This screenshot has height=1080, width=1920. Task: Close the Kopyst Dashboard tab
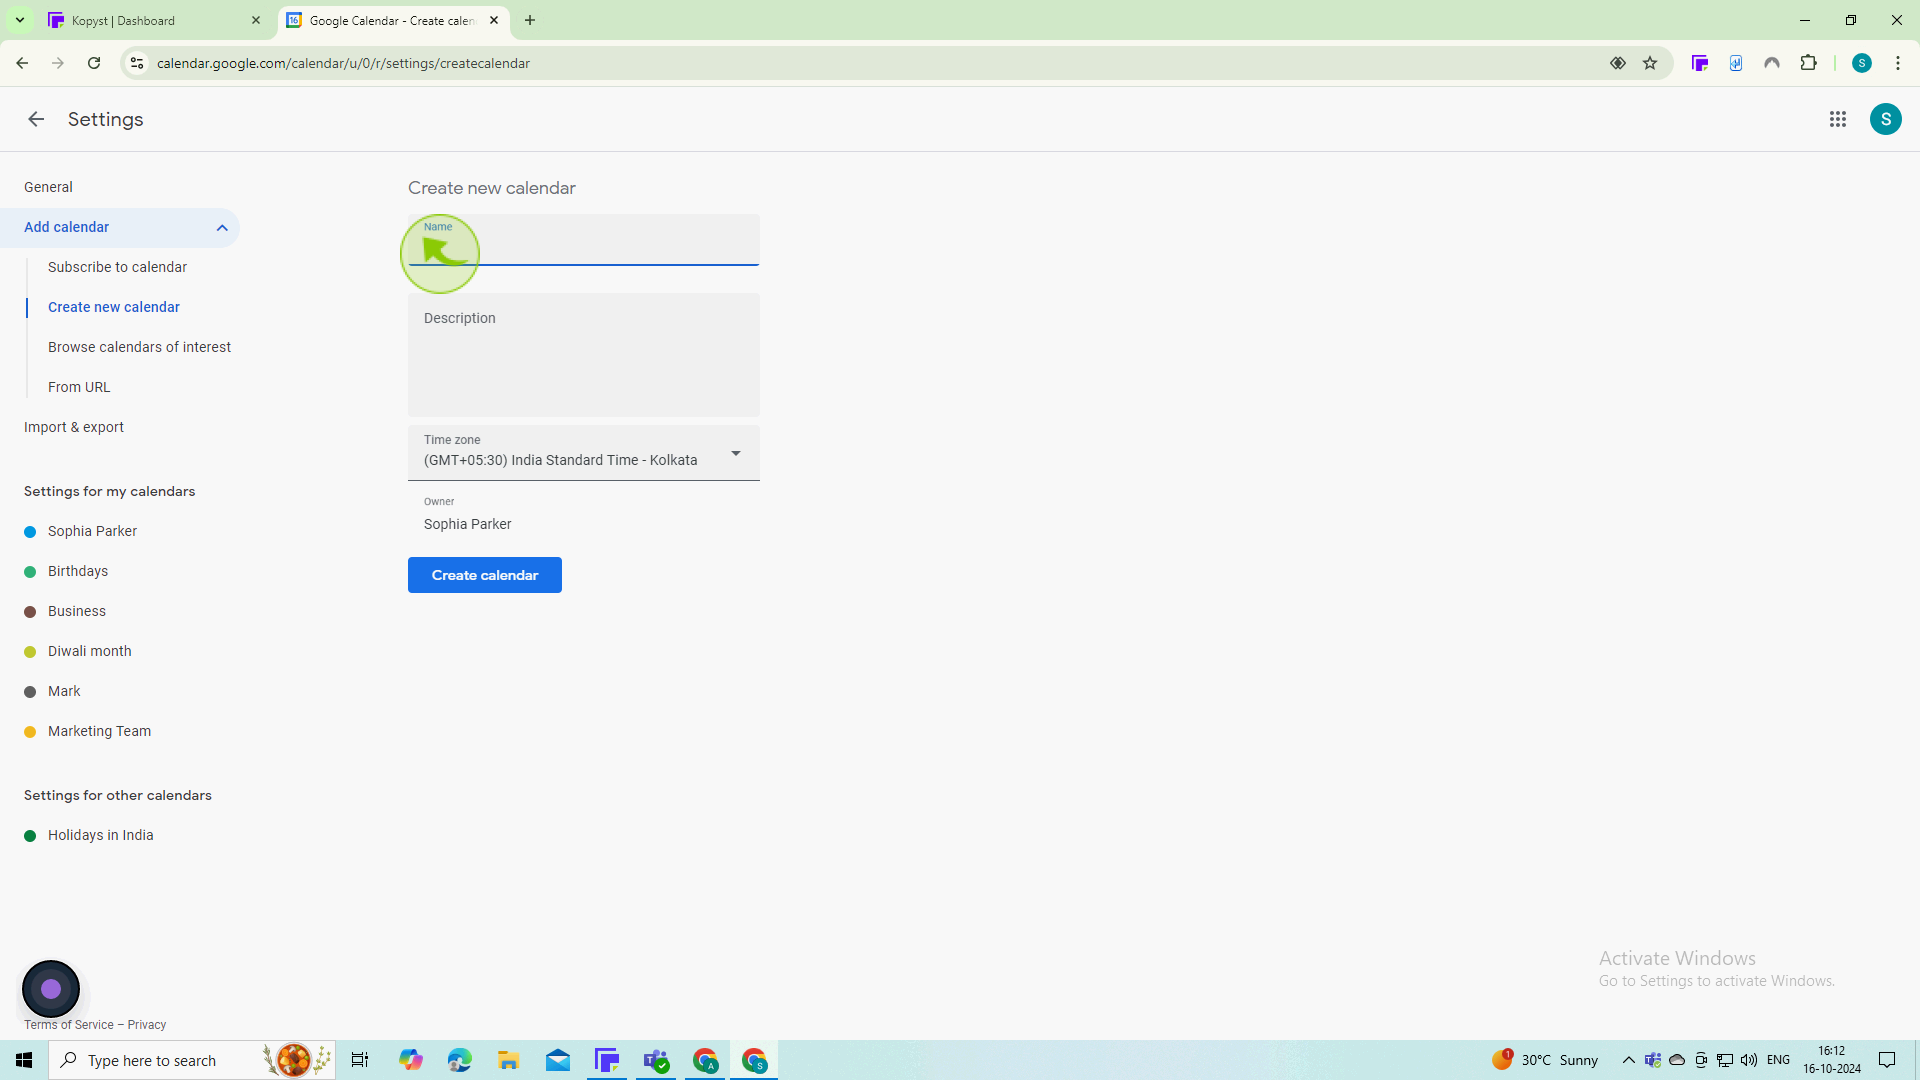[x=256, y=20]
